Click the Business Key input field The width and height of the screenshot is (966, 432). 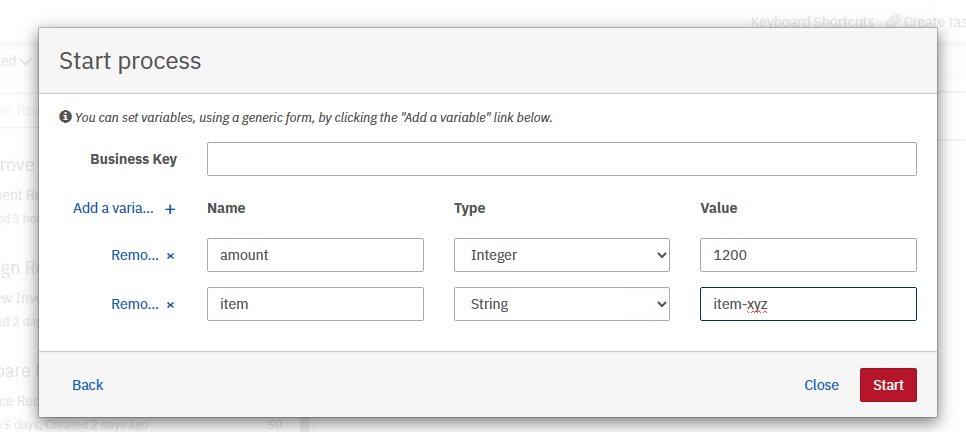coord(561,159)
